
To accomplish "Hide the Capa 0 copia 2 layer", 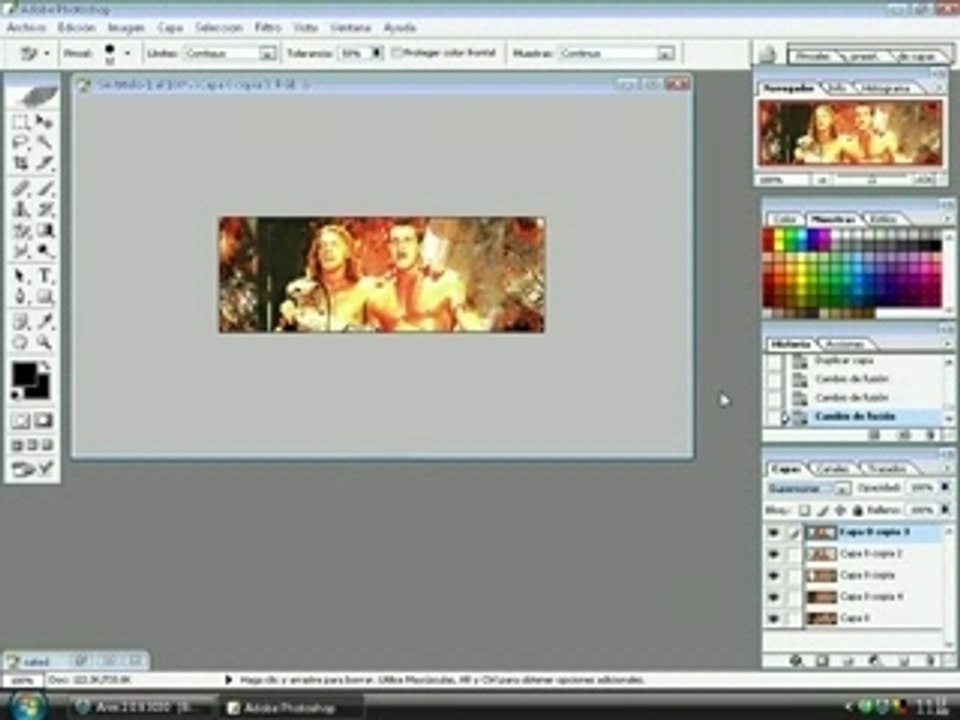I will [773, 554].
